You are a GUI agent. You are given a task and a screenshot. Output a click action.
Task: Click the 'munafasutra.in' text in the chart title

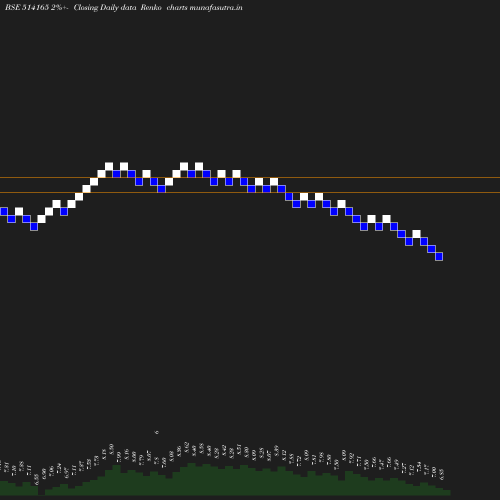point(216,7)
